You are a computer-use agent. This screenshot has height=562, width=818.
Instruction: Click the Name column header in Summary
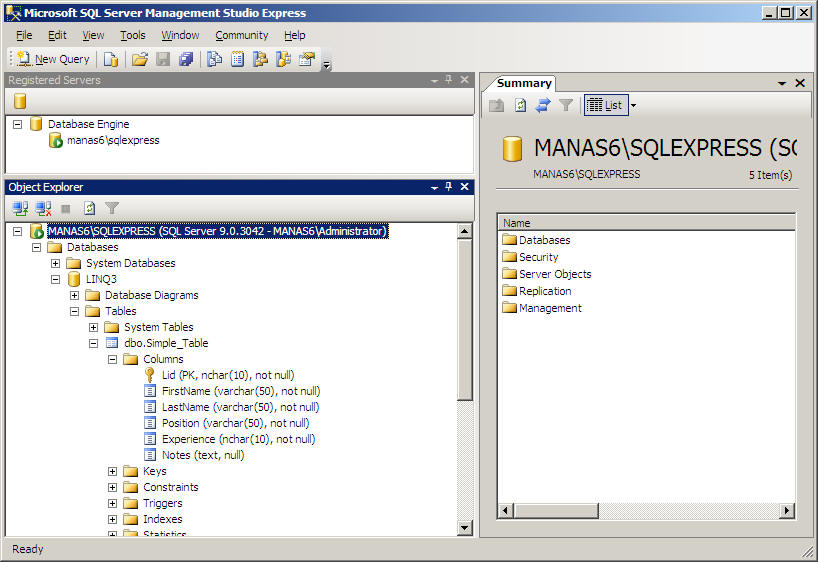pyautogui.click(x=646, y=223)
